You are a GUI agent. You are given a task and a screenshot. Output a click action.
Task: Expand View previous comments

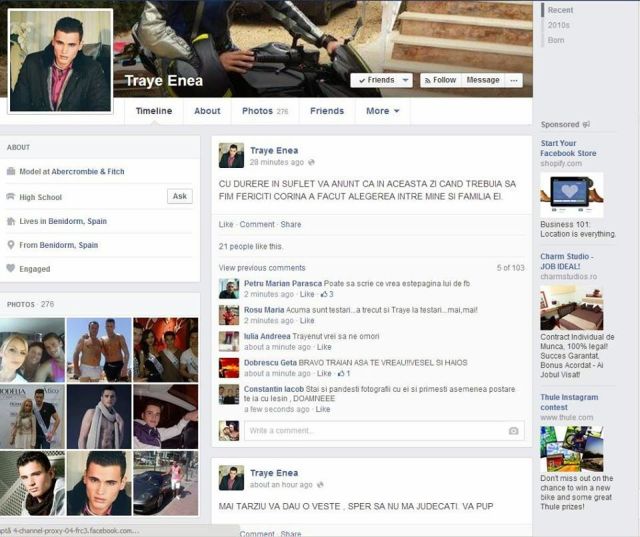[x=262, y=268]
